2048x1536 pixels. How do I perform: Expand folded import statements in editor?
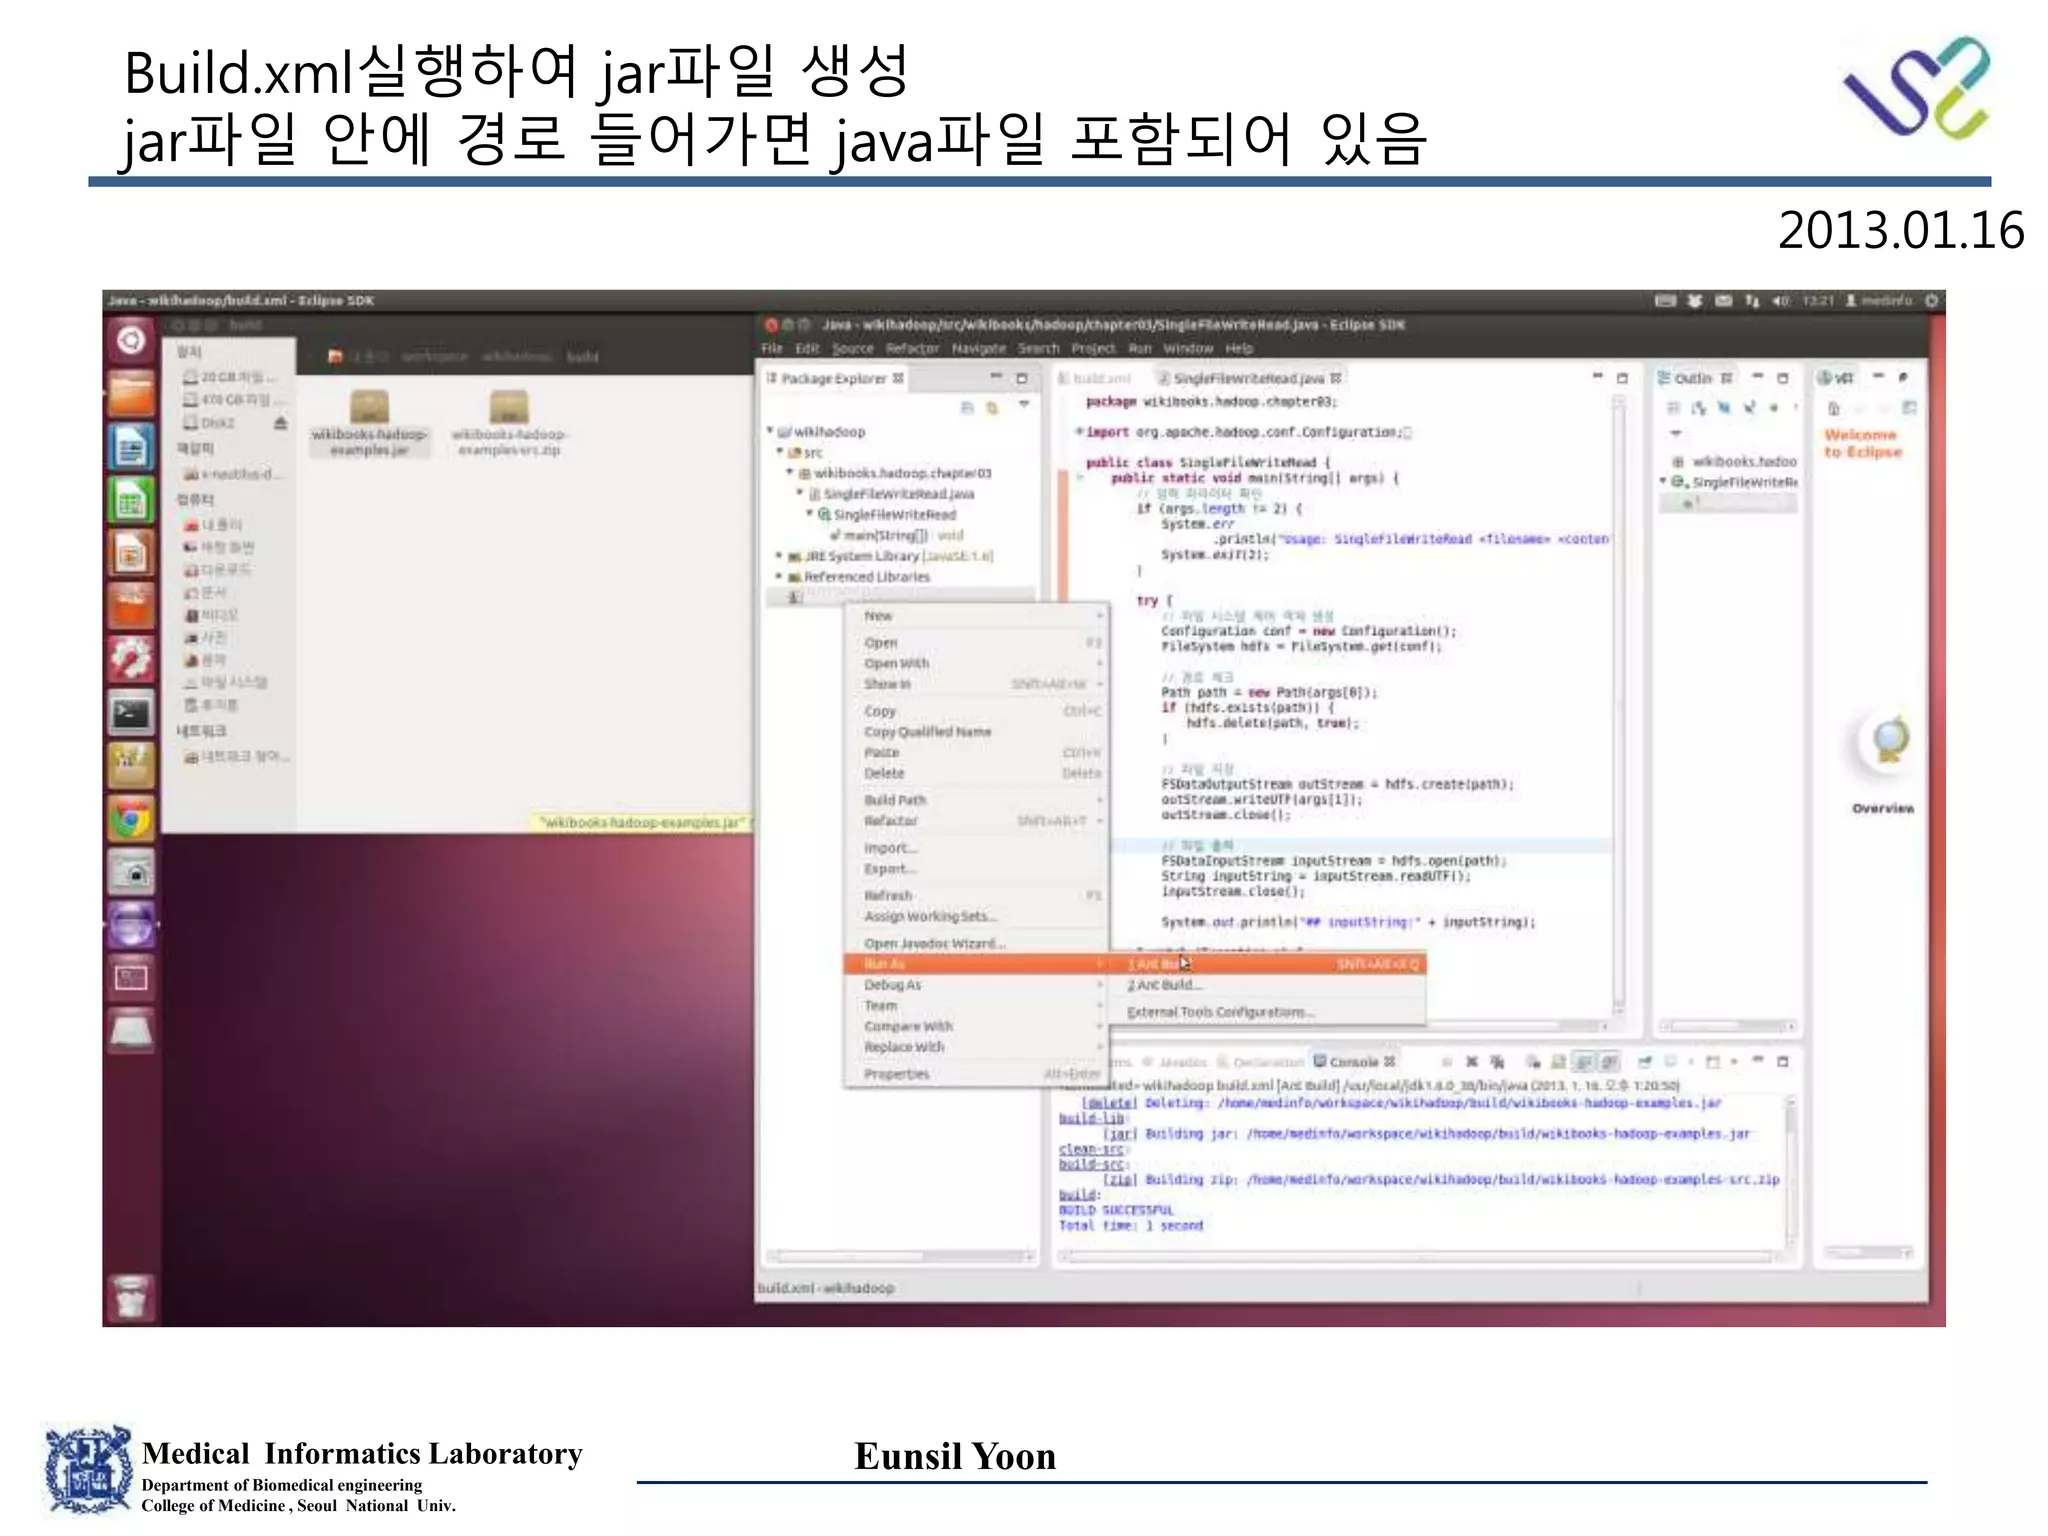coord(1079,432)
